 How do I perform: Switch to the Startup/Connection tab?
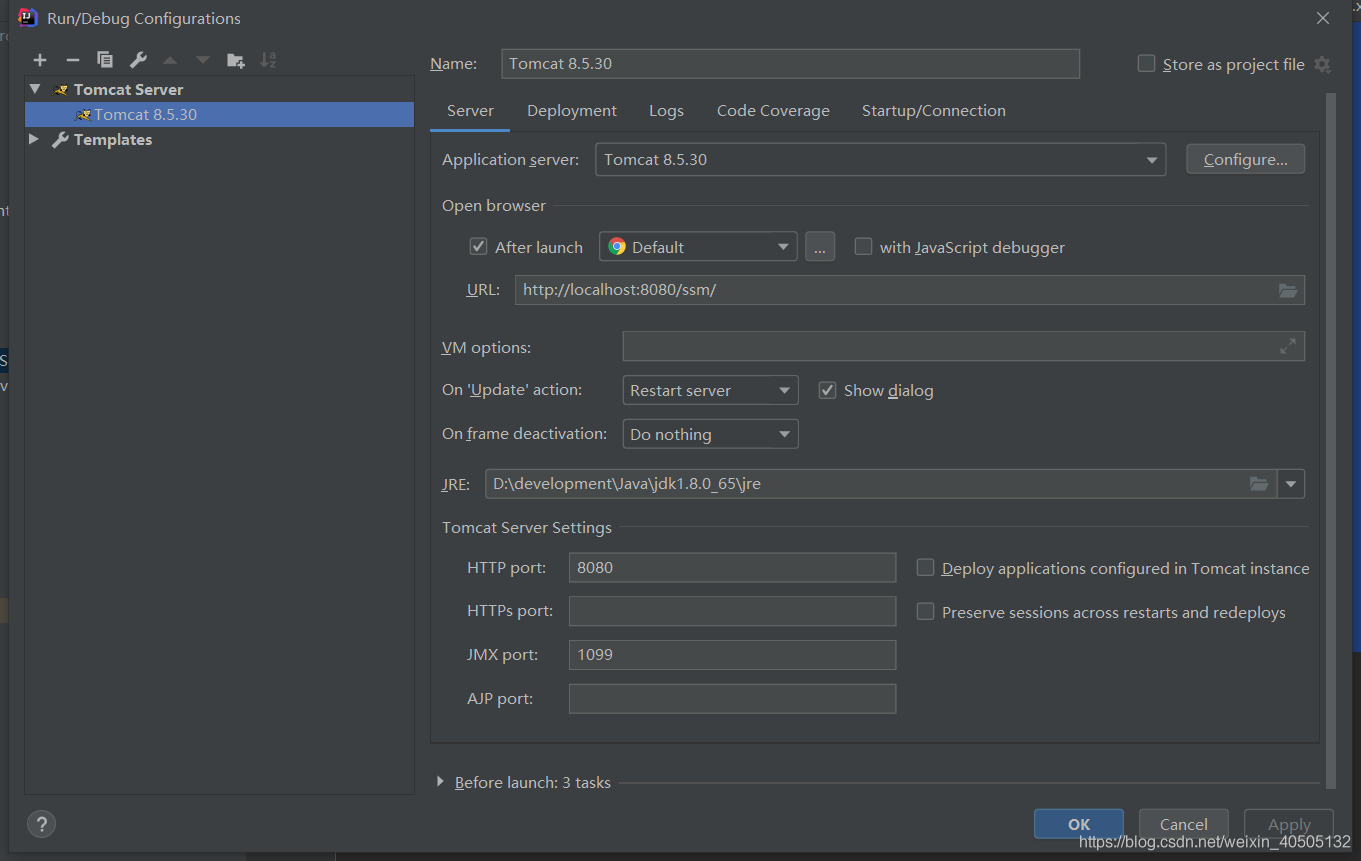click(x=933, y=111)
